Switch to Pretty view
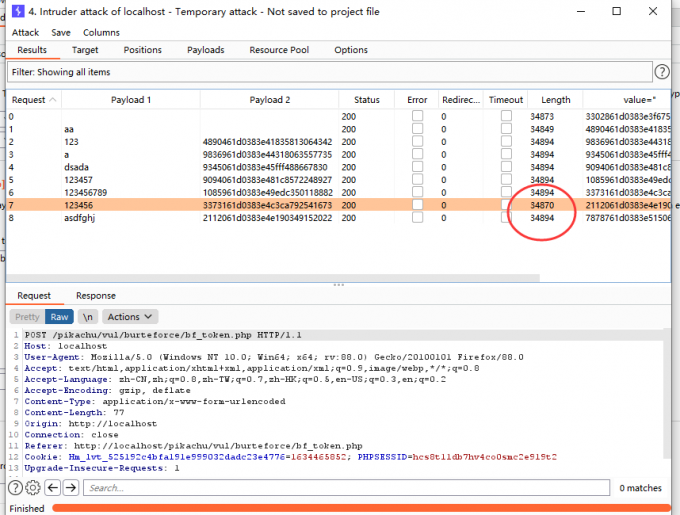 [x=27, y=317]
